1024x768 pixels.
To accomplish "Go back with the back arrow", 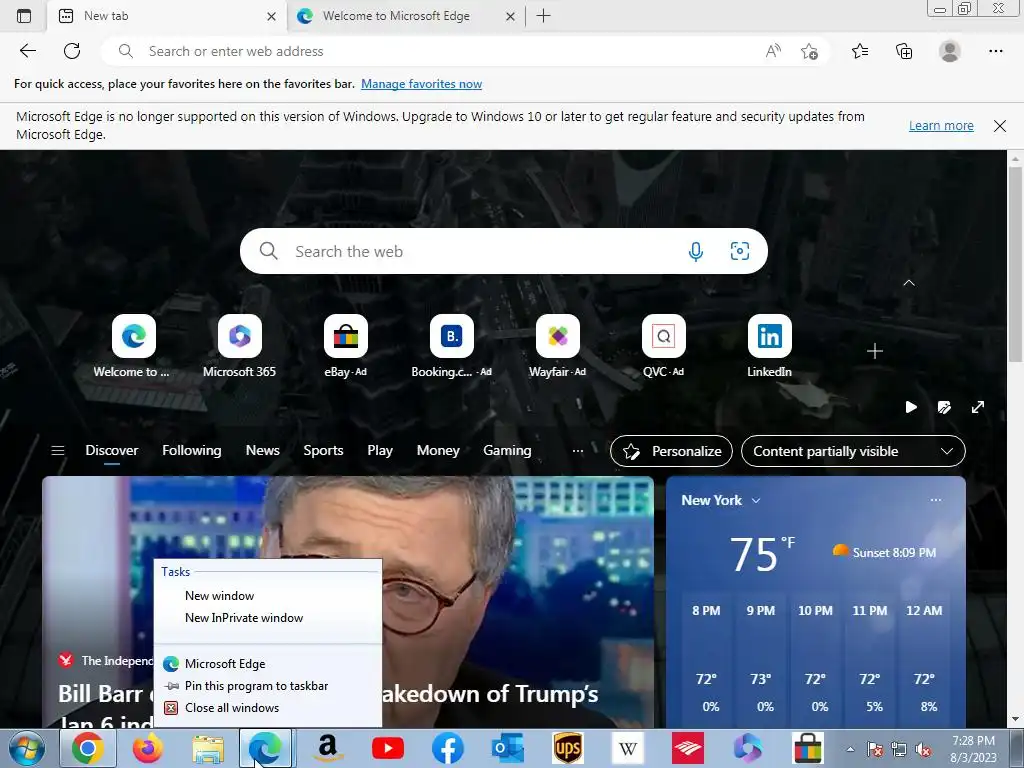I will click(27, 51).
